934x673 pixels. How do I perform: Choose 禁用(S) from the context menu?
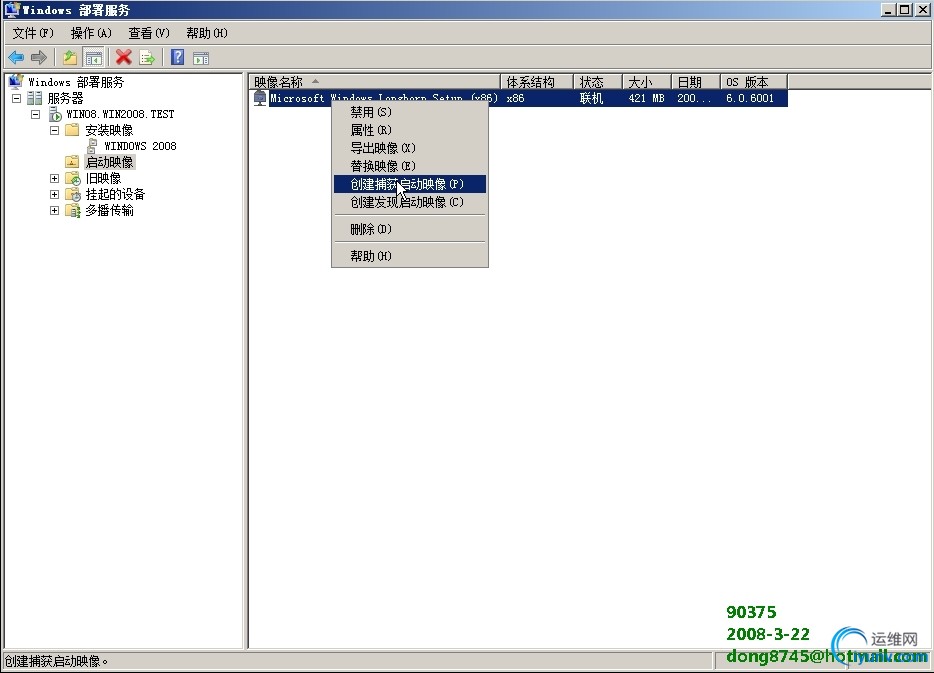[410, 112]
